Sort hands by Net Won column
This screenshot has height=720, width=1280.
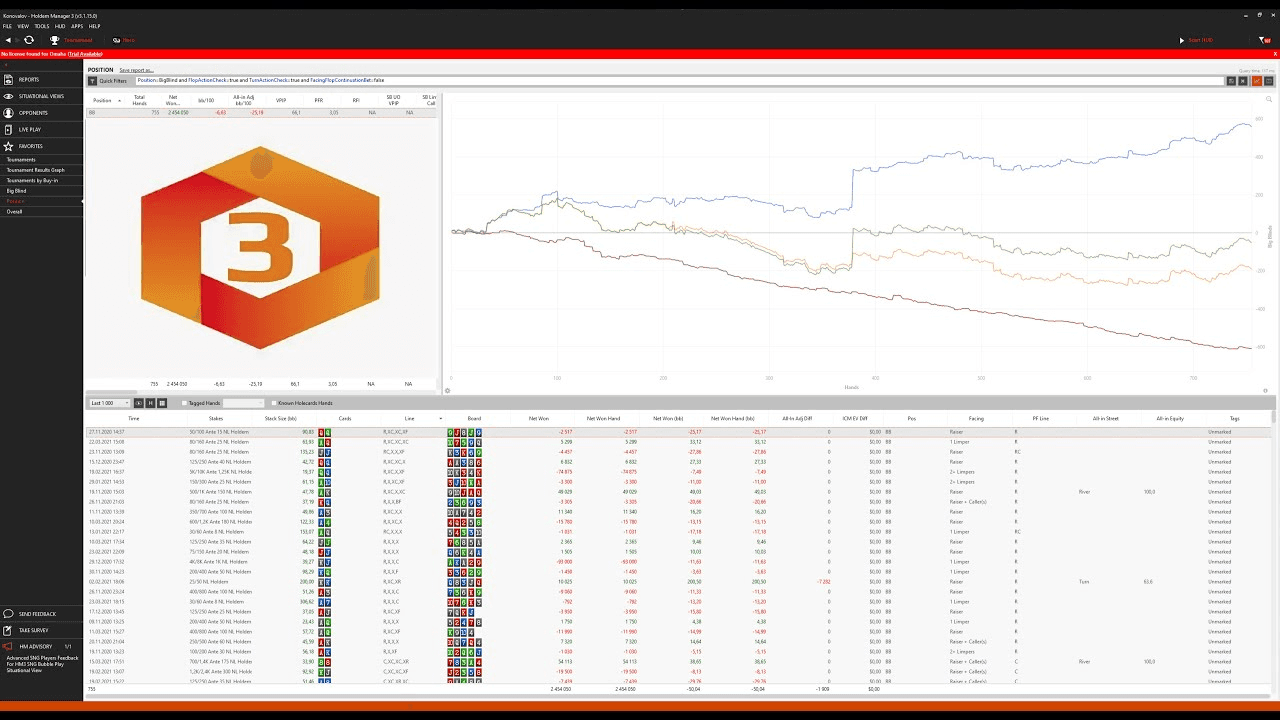pyautogui.click(x=539, y=418)
